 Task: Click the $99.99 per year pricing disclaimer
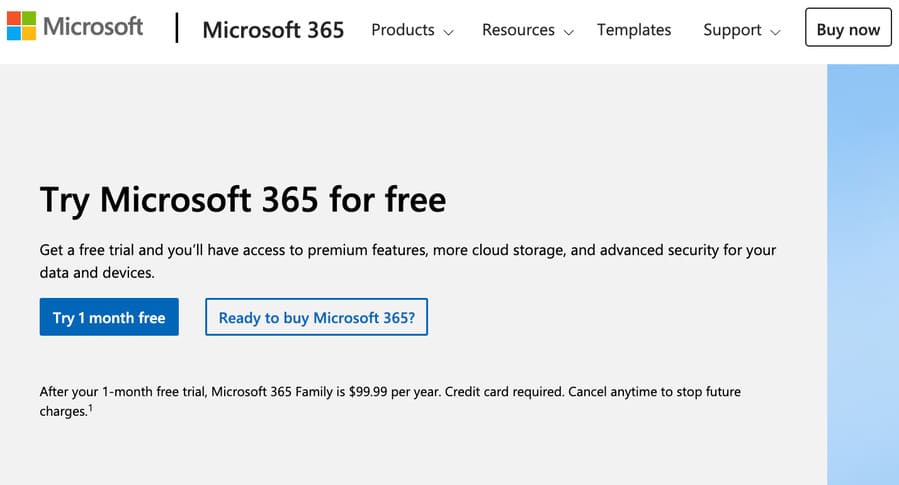(390, 401)
